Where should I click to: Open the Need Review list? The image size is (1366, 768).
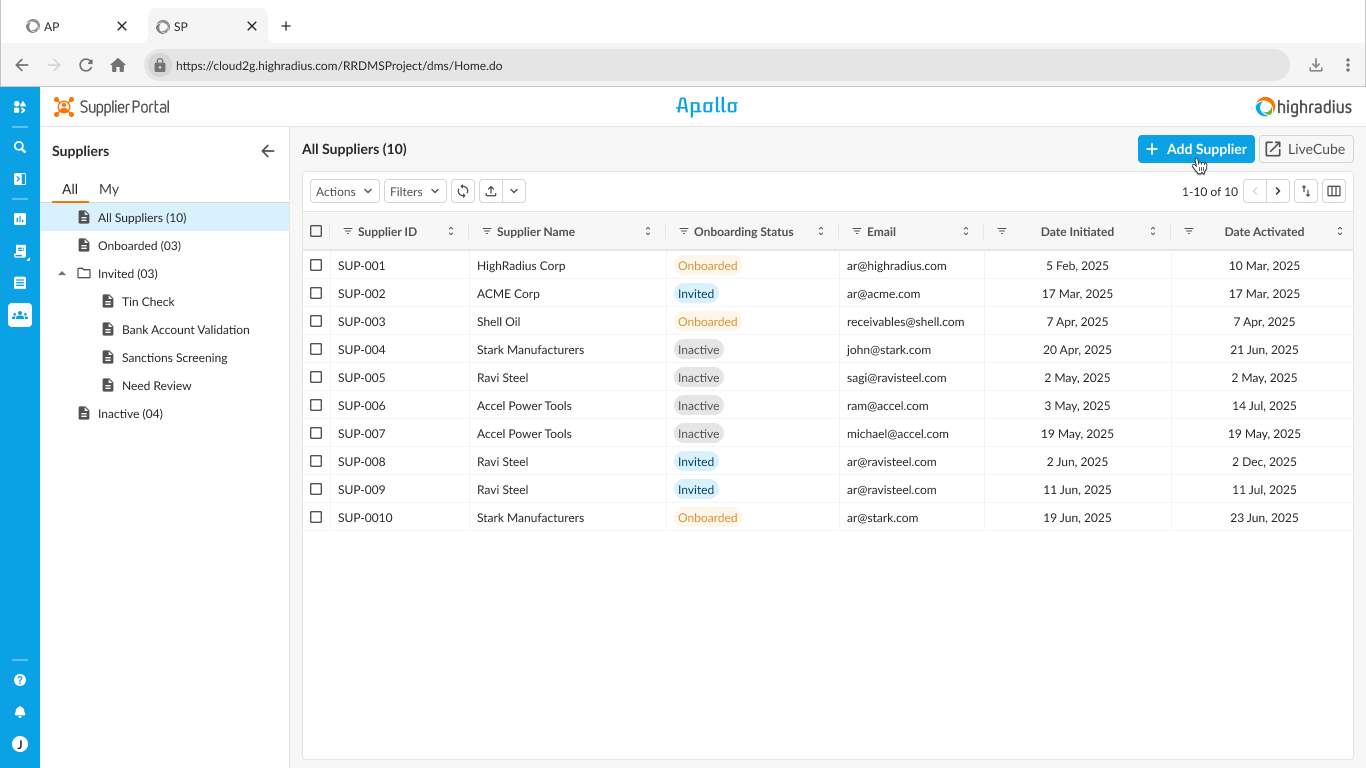(x=156, y=385)
